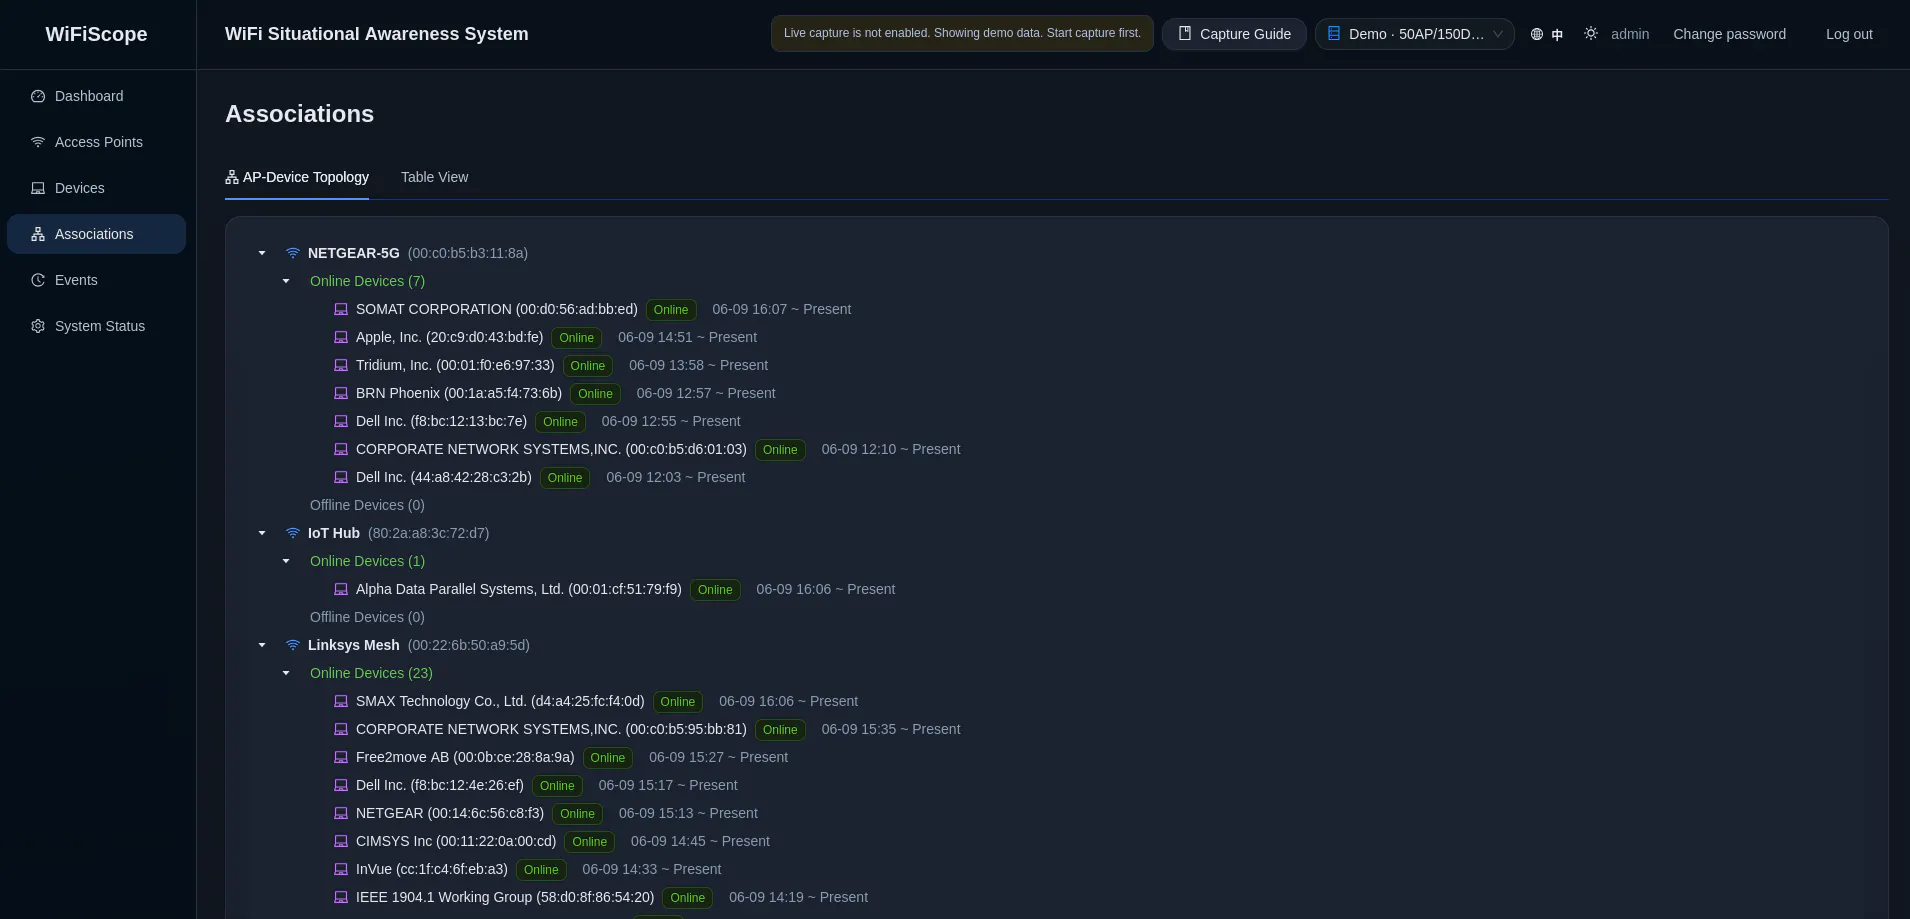Screen dimensions: 1910x919
Task: Open Events from the sidebar
Action: tap(96, 280)
